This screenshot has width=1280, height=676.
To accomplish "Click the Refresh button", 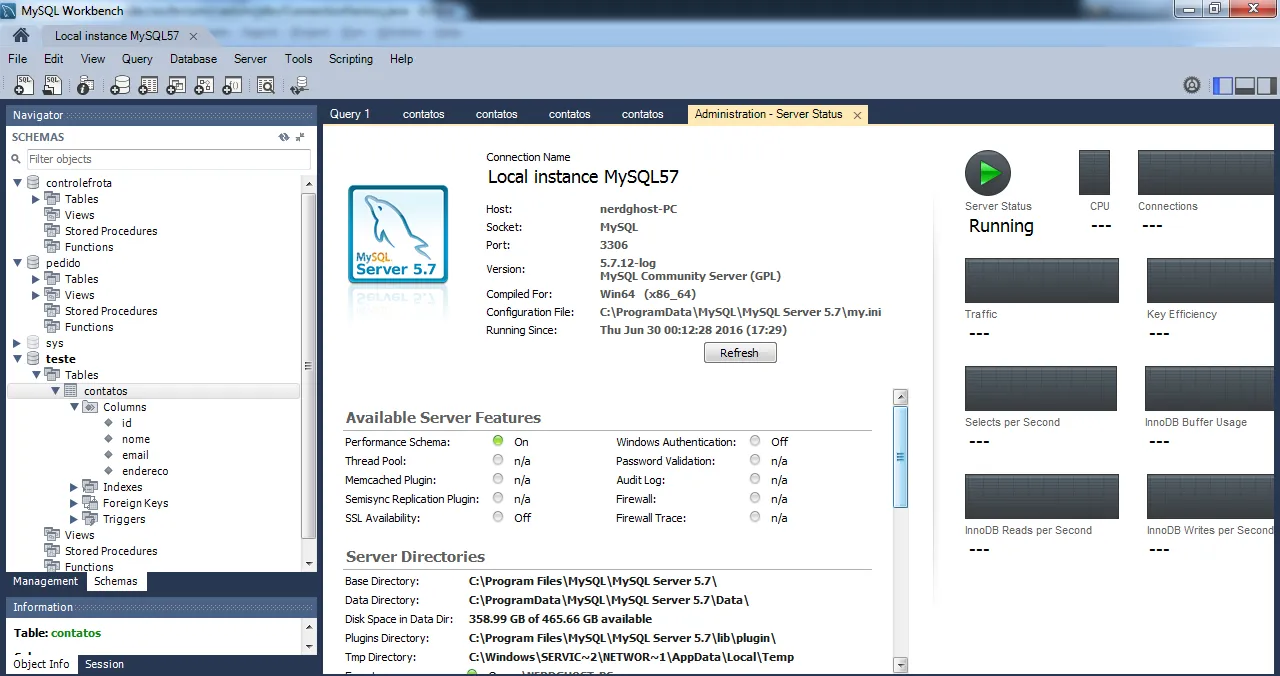I will 739,353.
